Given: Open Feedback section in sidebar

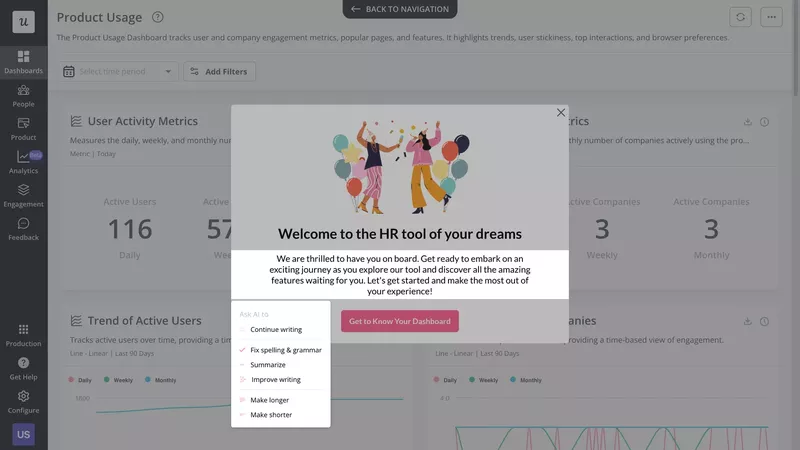Looking at the screenshot, I should click(23, 229).
